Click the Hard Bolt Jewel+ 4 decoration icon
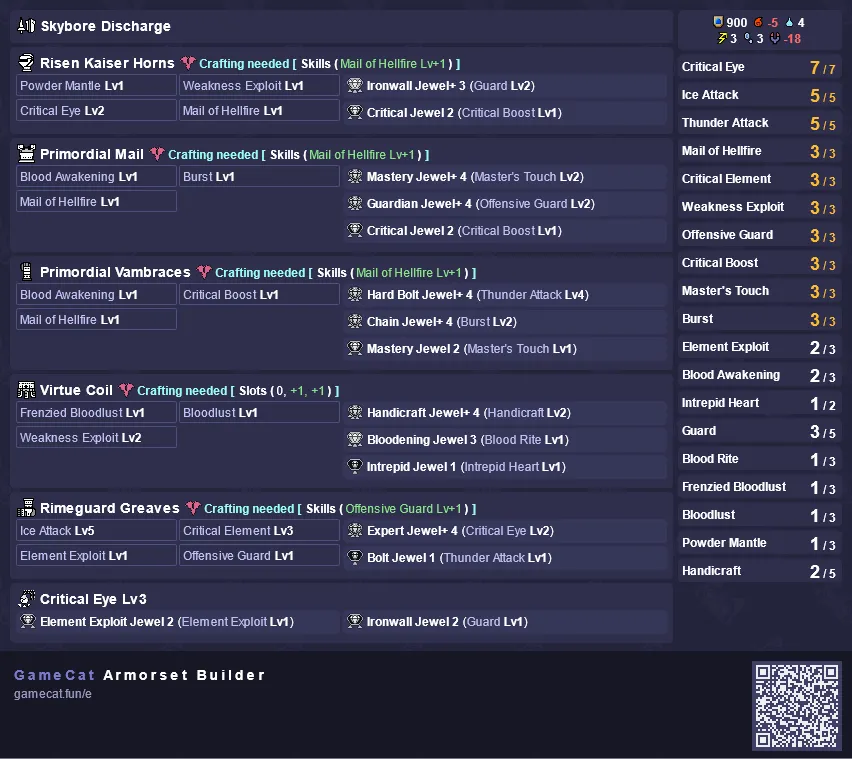This screenshot has height=759, width=852. pyautogui.click(x=355, y=294)
